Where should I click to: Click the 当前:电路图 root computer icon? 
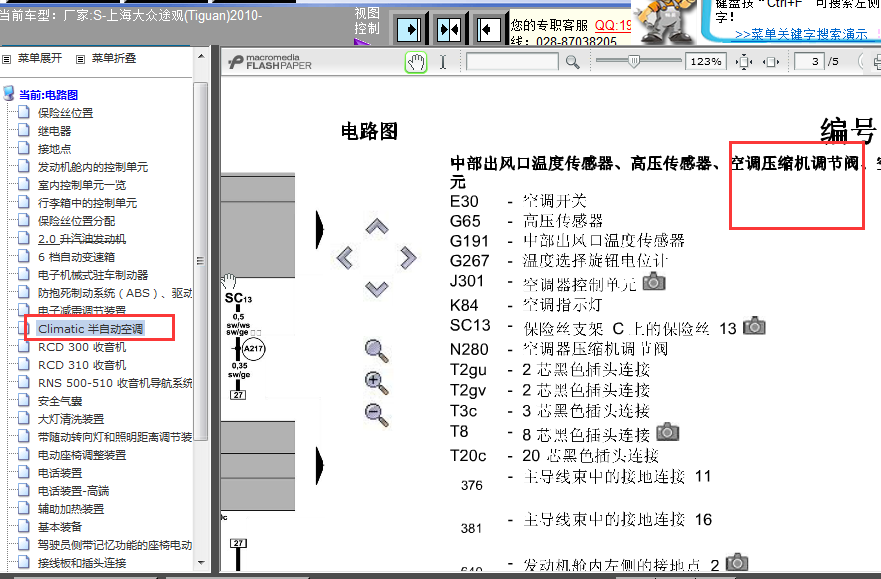point(9,94)
